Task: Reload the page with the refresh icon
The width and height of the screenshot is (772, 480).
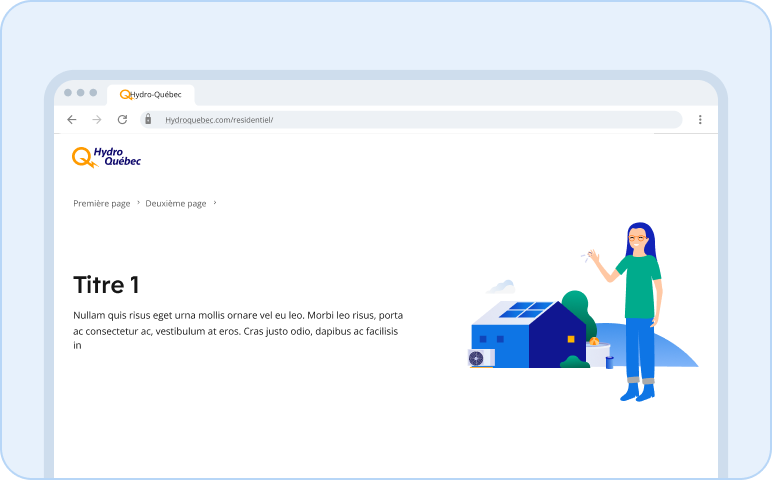Action: pyautogui.click(x=123, y=120)
